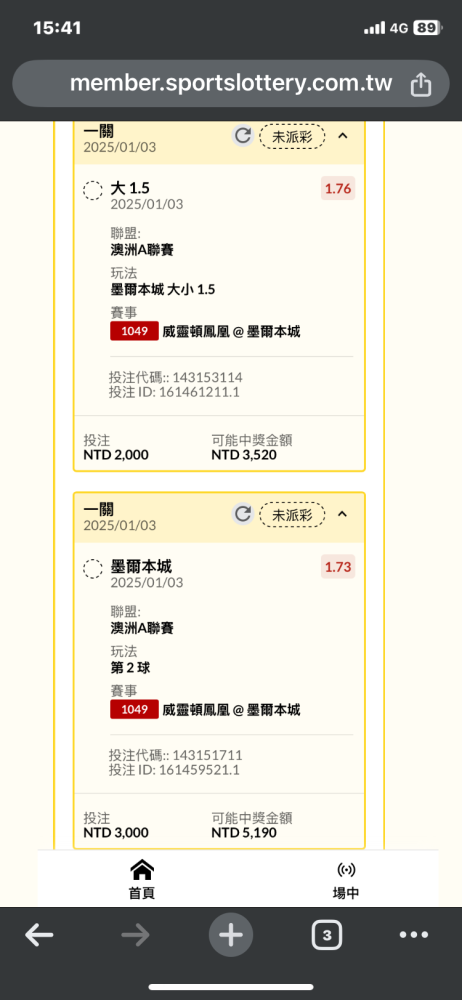Collapse the first 一關 bet card
Image resolution: width=462 pixels, height=1000 pixels.
pos(343,136)
